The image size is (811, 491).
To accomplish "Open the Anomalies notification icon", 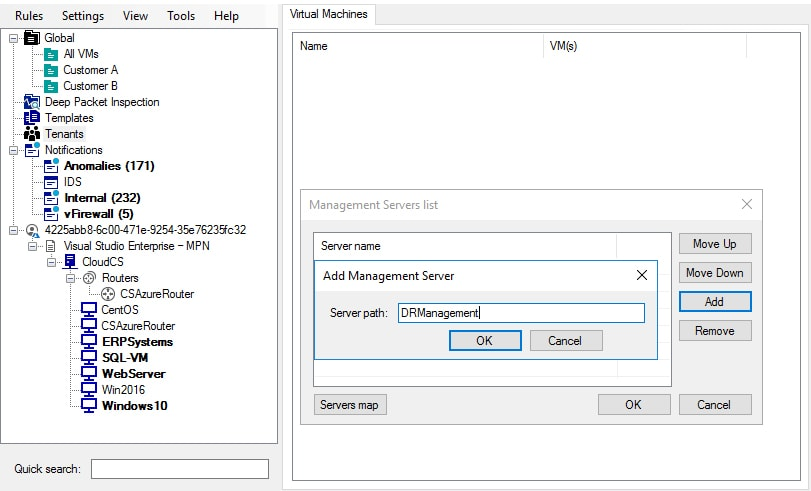I will [51, 166].
